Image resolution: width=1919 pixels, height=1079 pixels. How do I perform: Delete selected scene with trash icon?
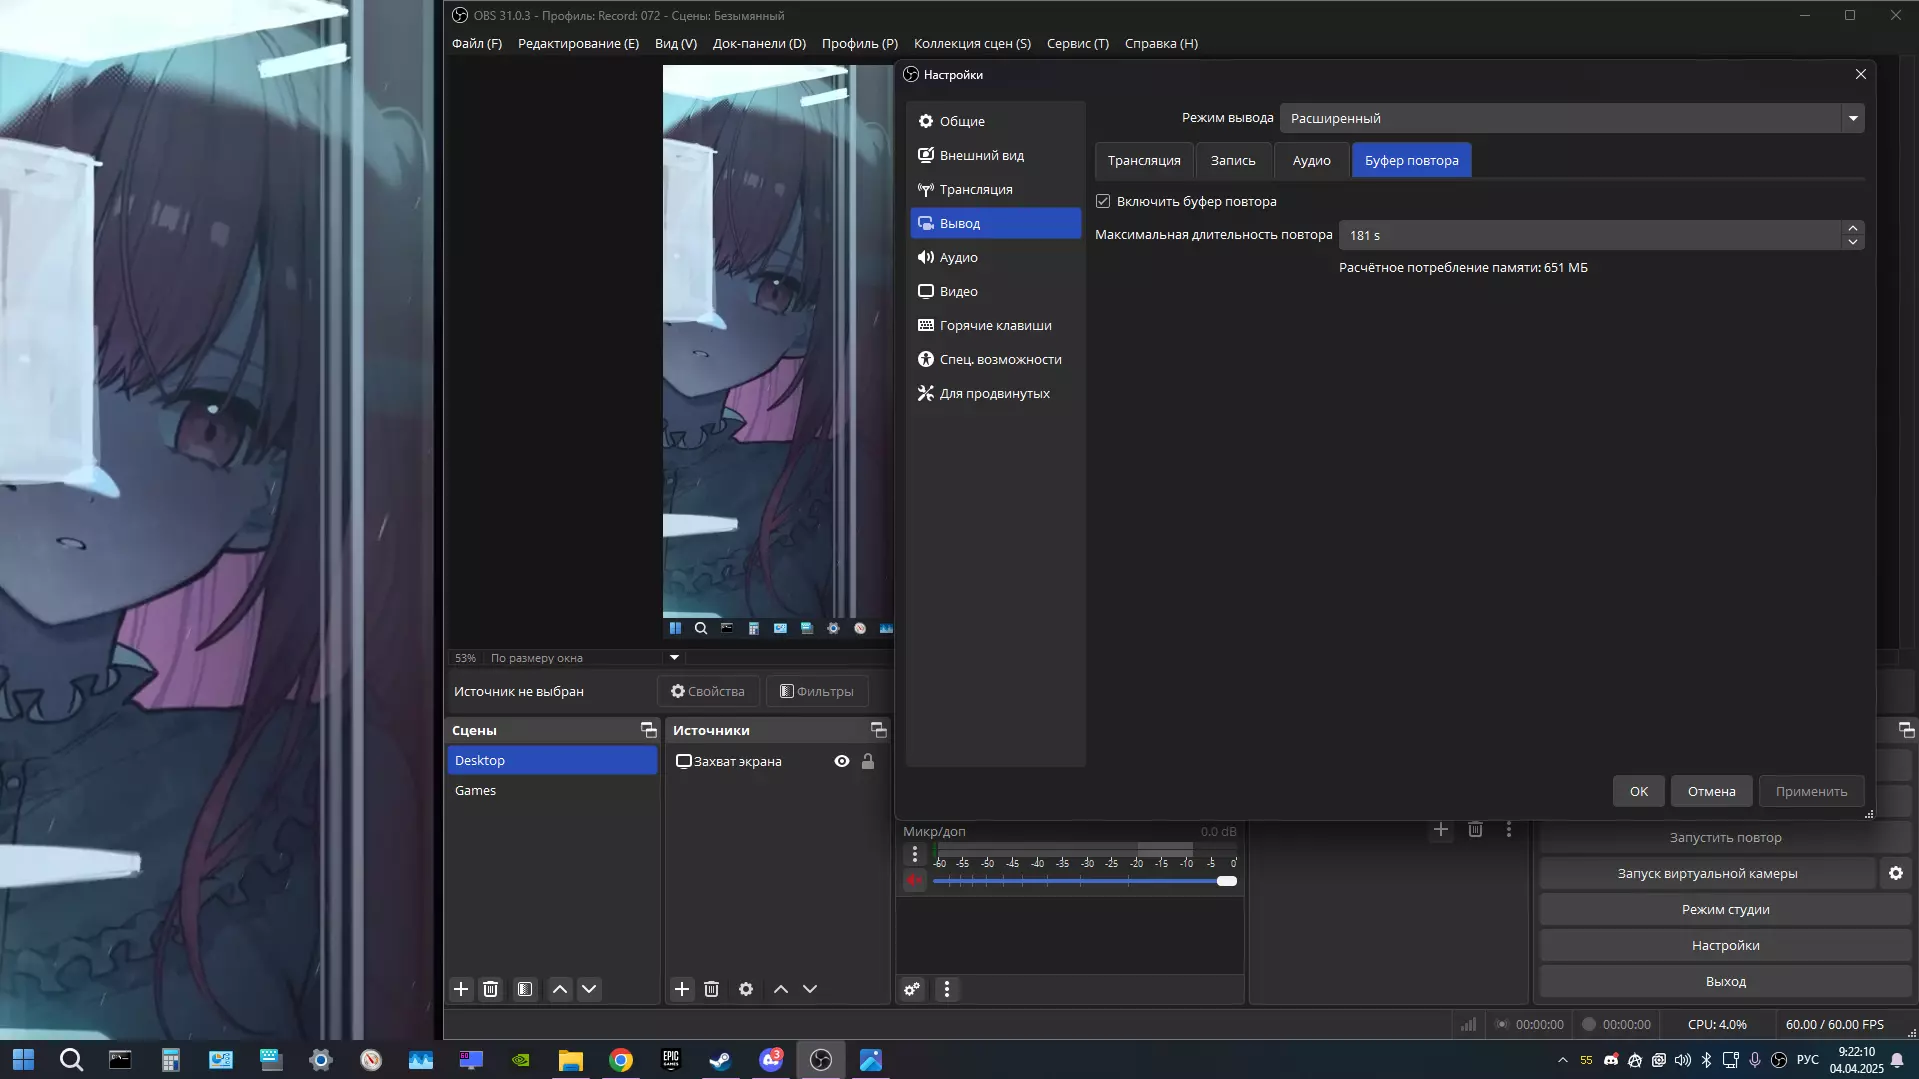pyautogui.click(x=490, y=989)
